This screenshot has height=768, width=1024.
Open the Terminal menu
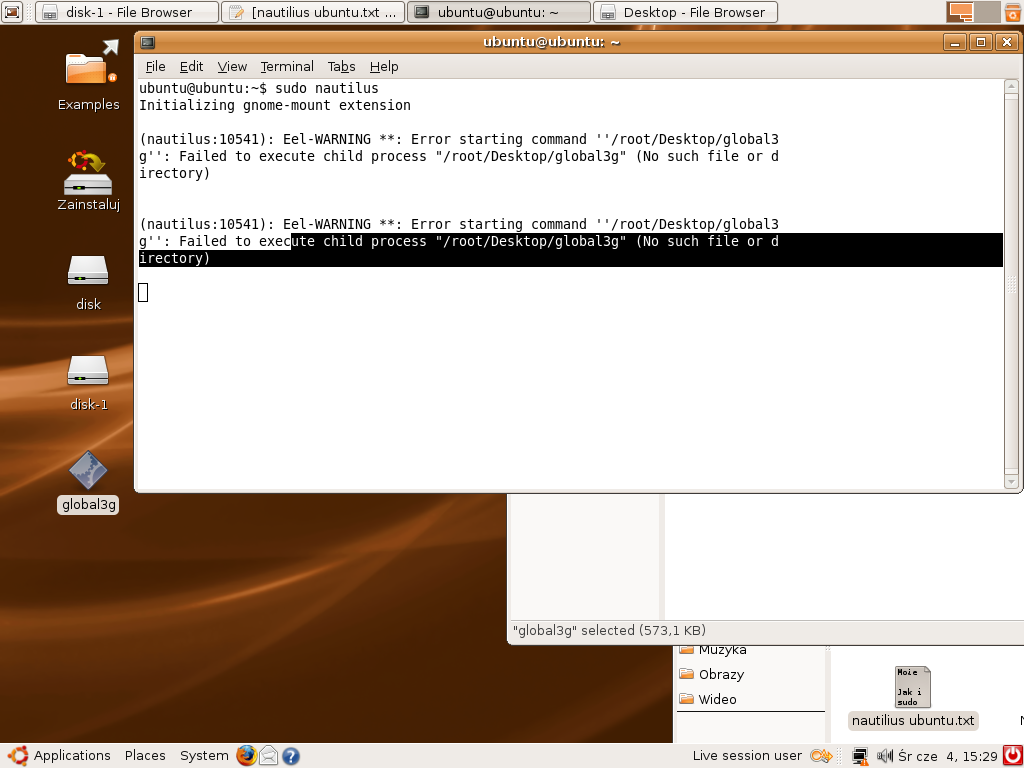(287, 67)
